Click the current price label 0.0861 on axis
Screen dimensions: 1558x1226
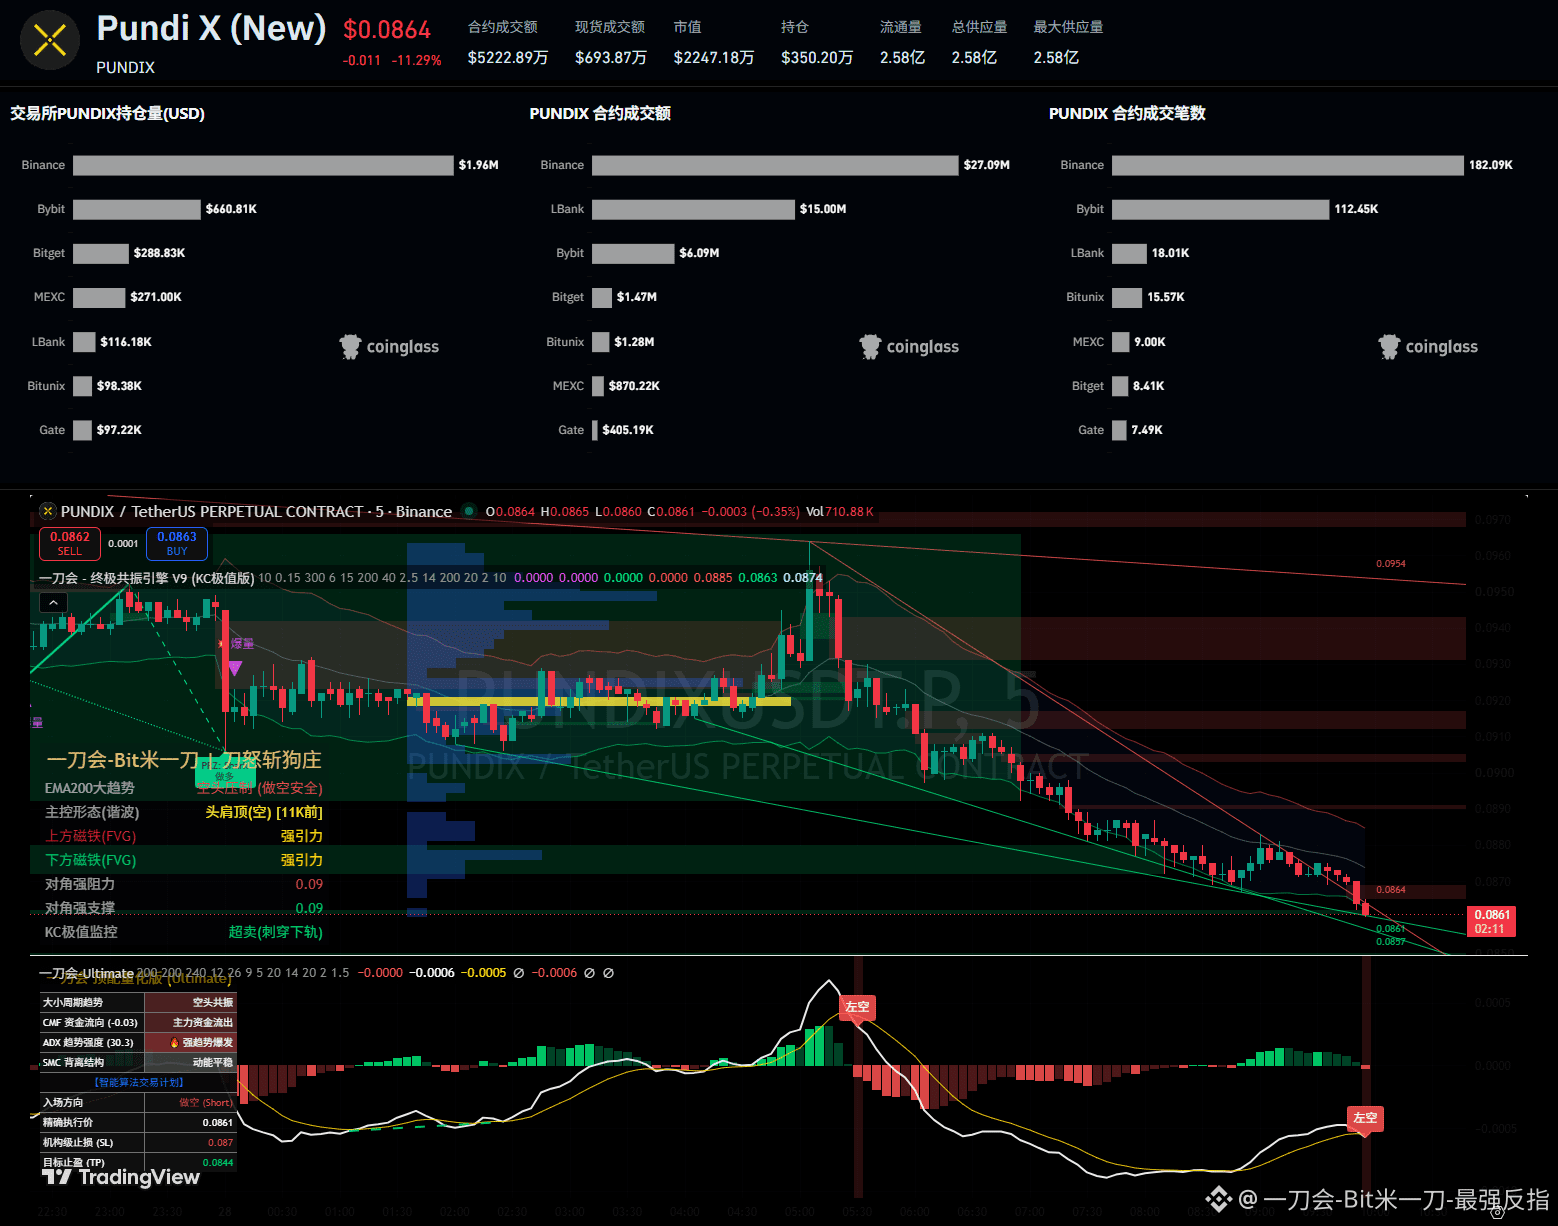[1491, 921]
